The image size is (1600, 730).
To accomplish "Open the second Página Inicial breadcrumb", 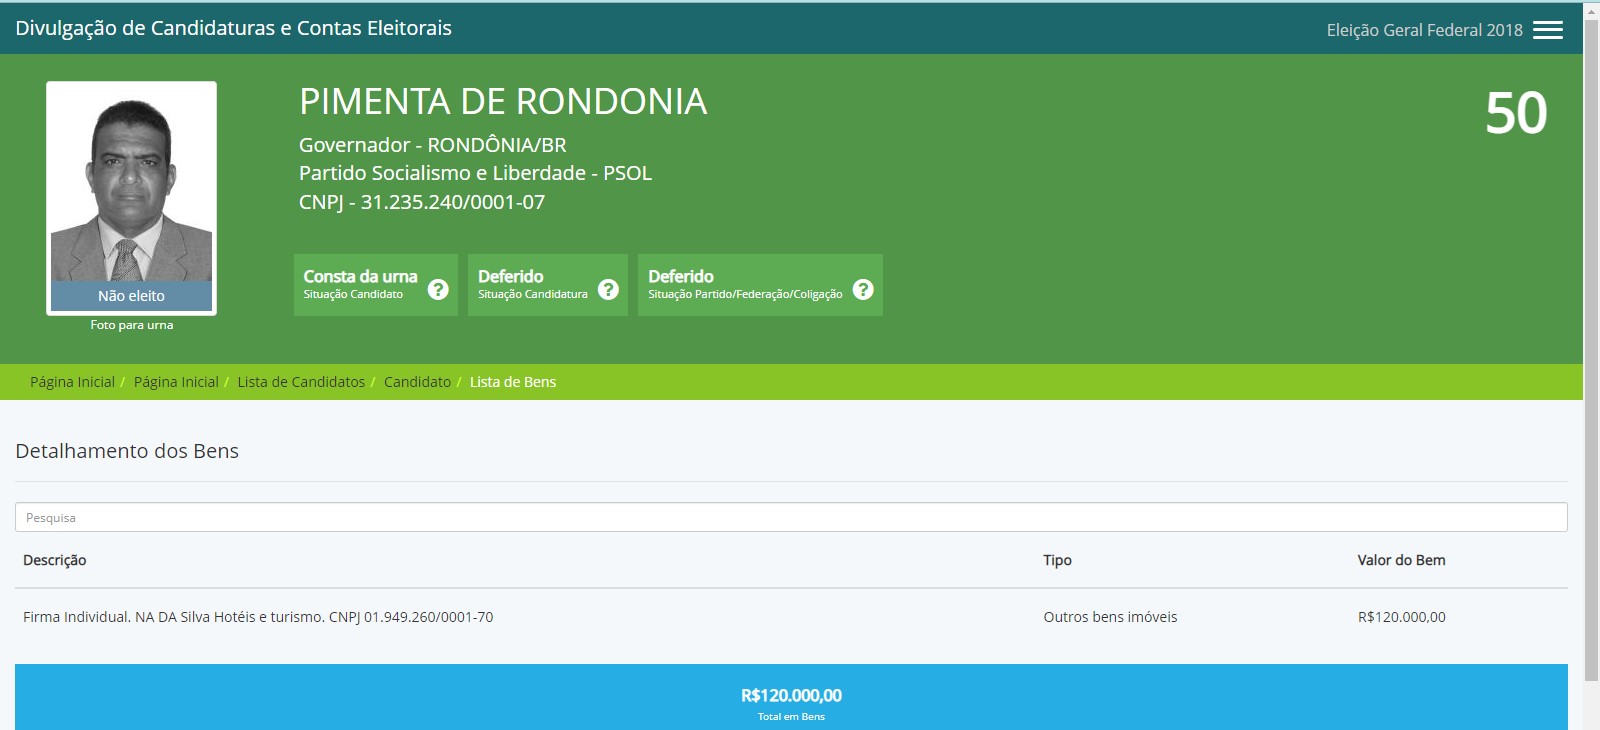I will pyautogui.click(x=176, y=382).
